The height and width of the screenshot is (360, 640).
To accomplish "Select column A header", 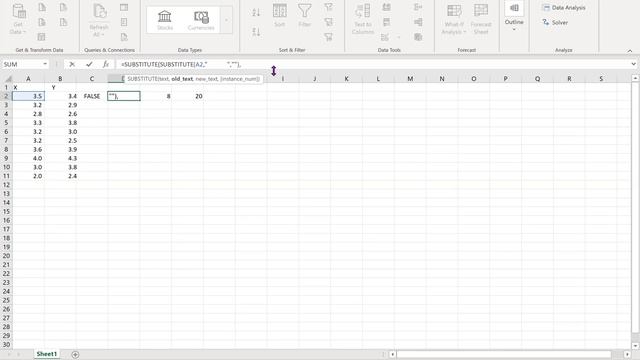I will coord(28,79).
